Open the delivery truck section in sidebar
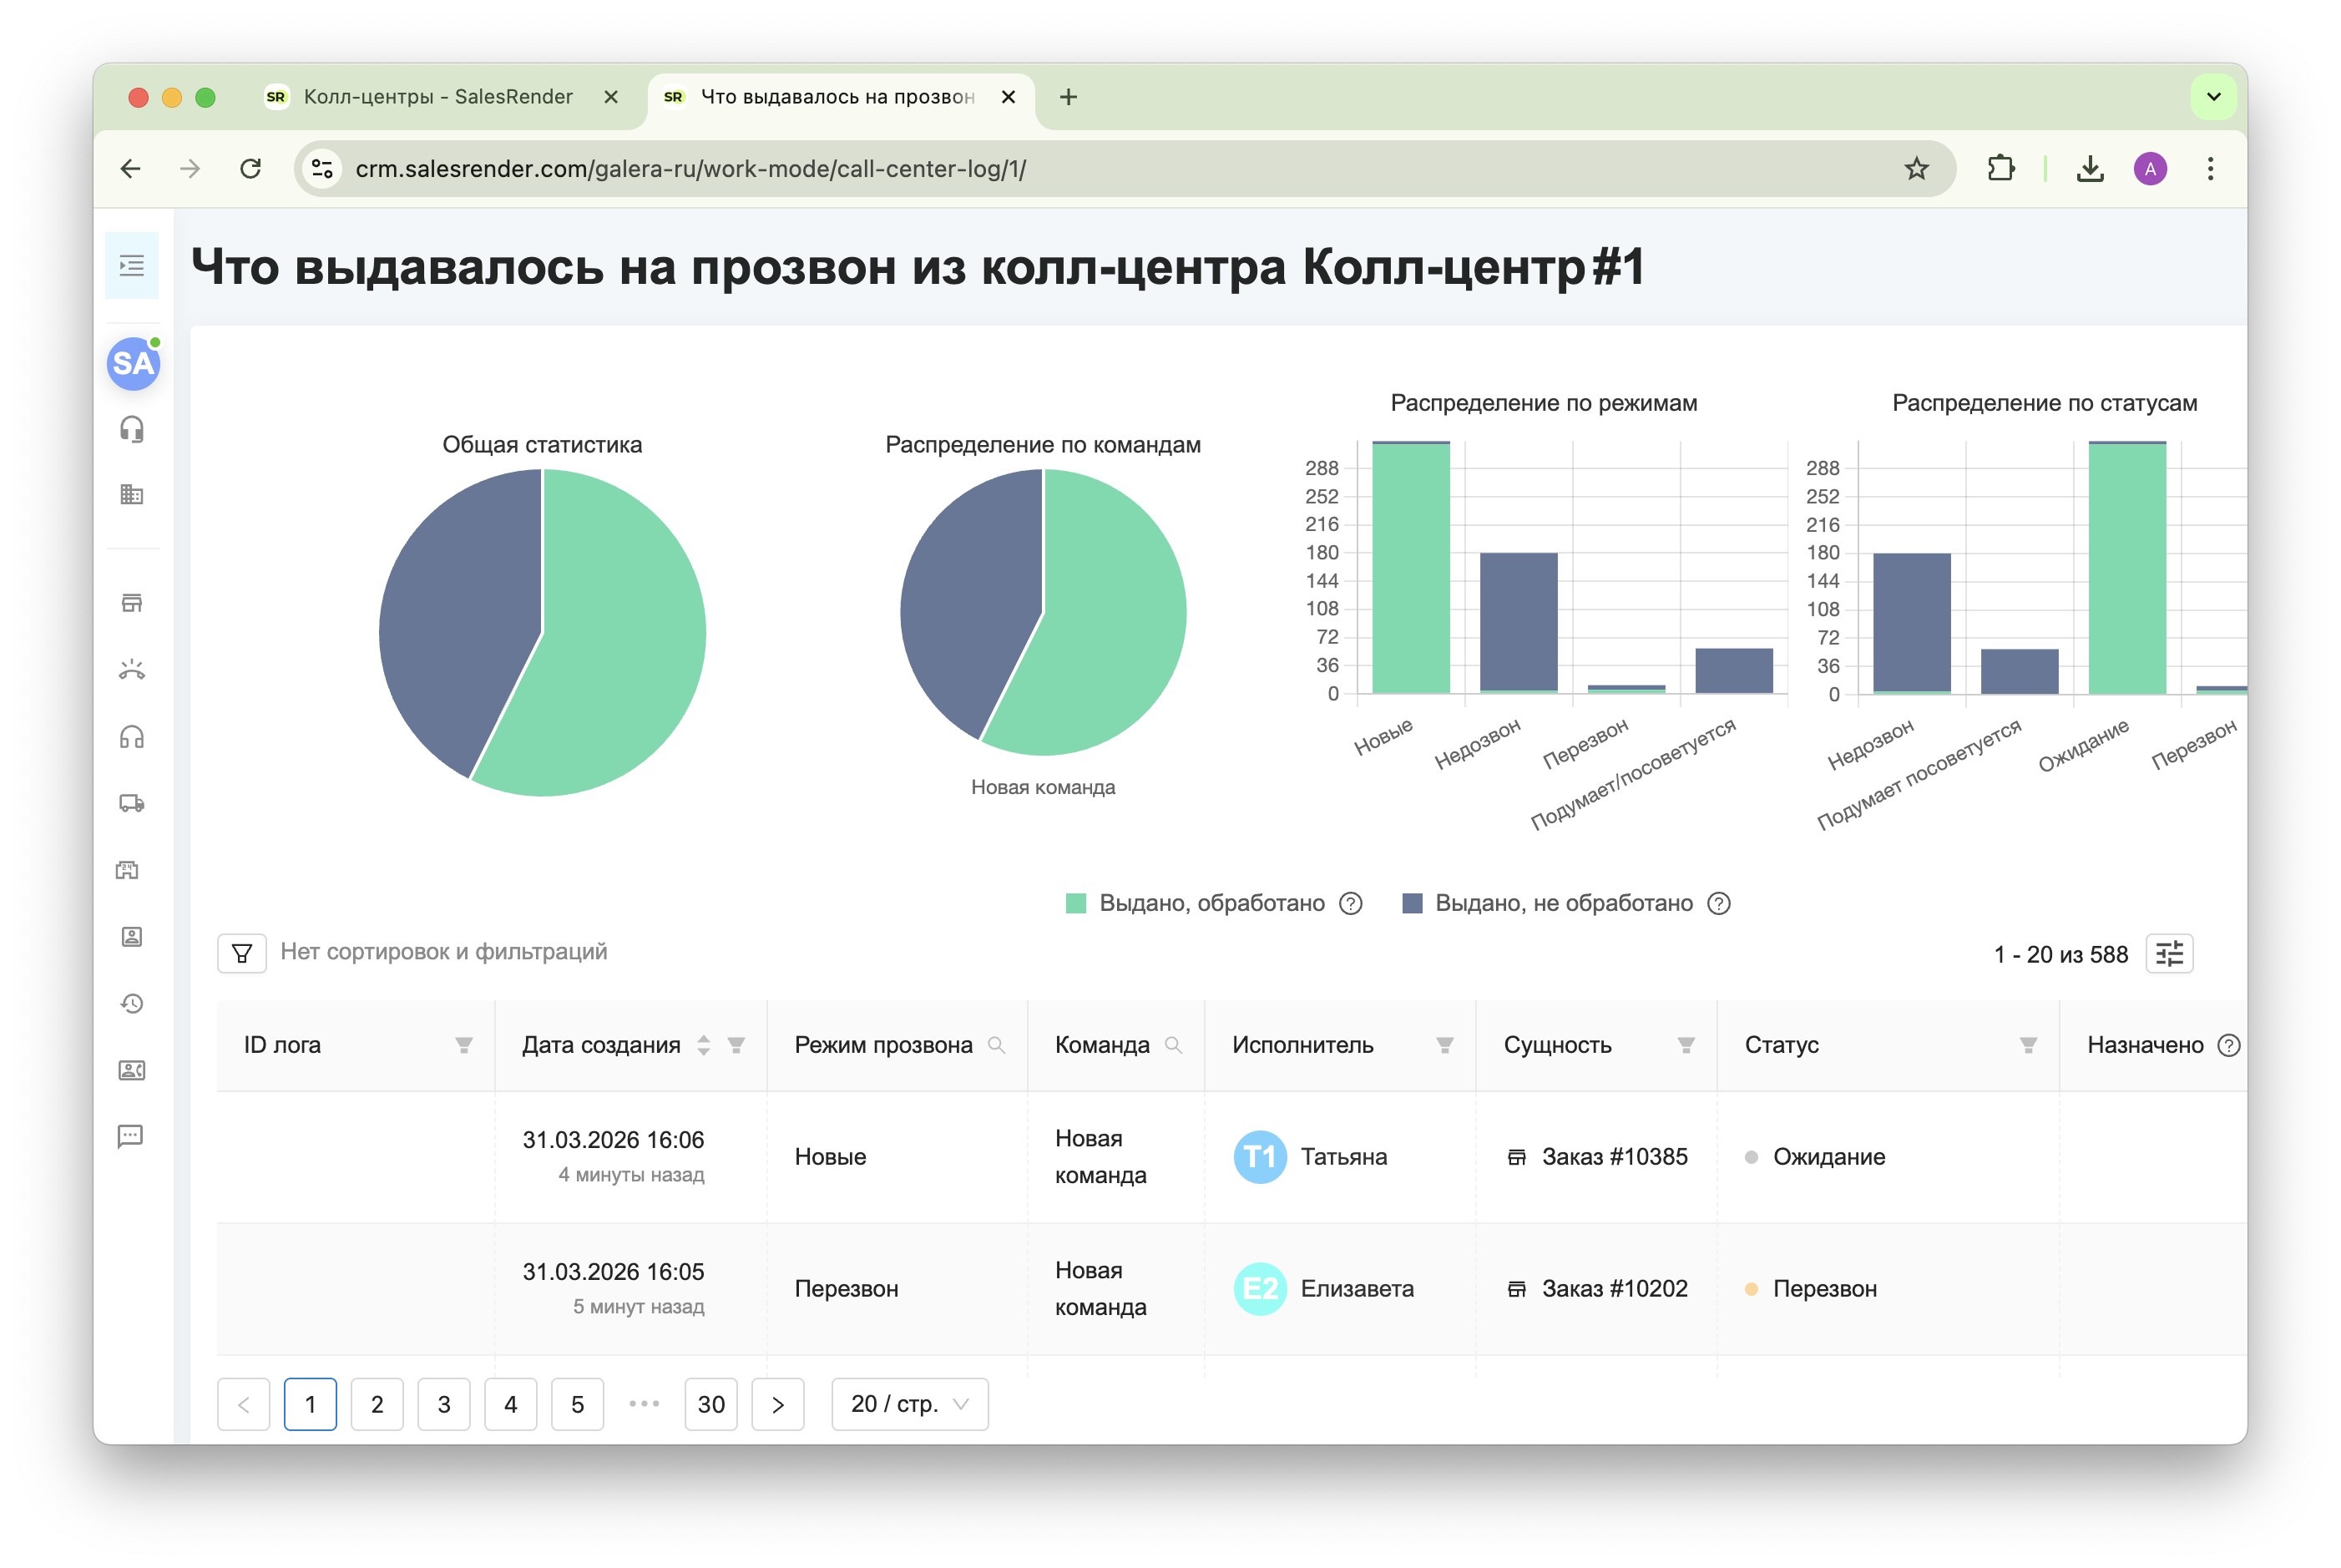 (x=131, y=804)
